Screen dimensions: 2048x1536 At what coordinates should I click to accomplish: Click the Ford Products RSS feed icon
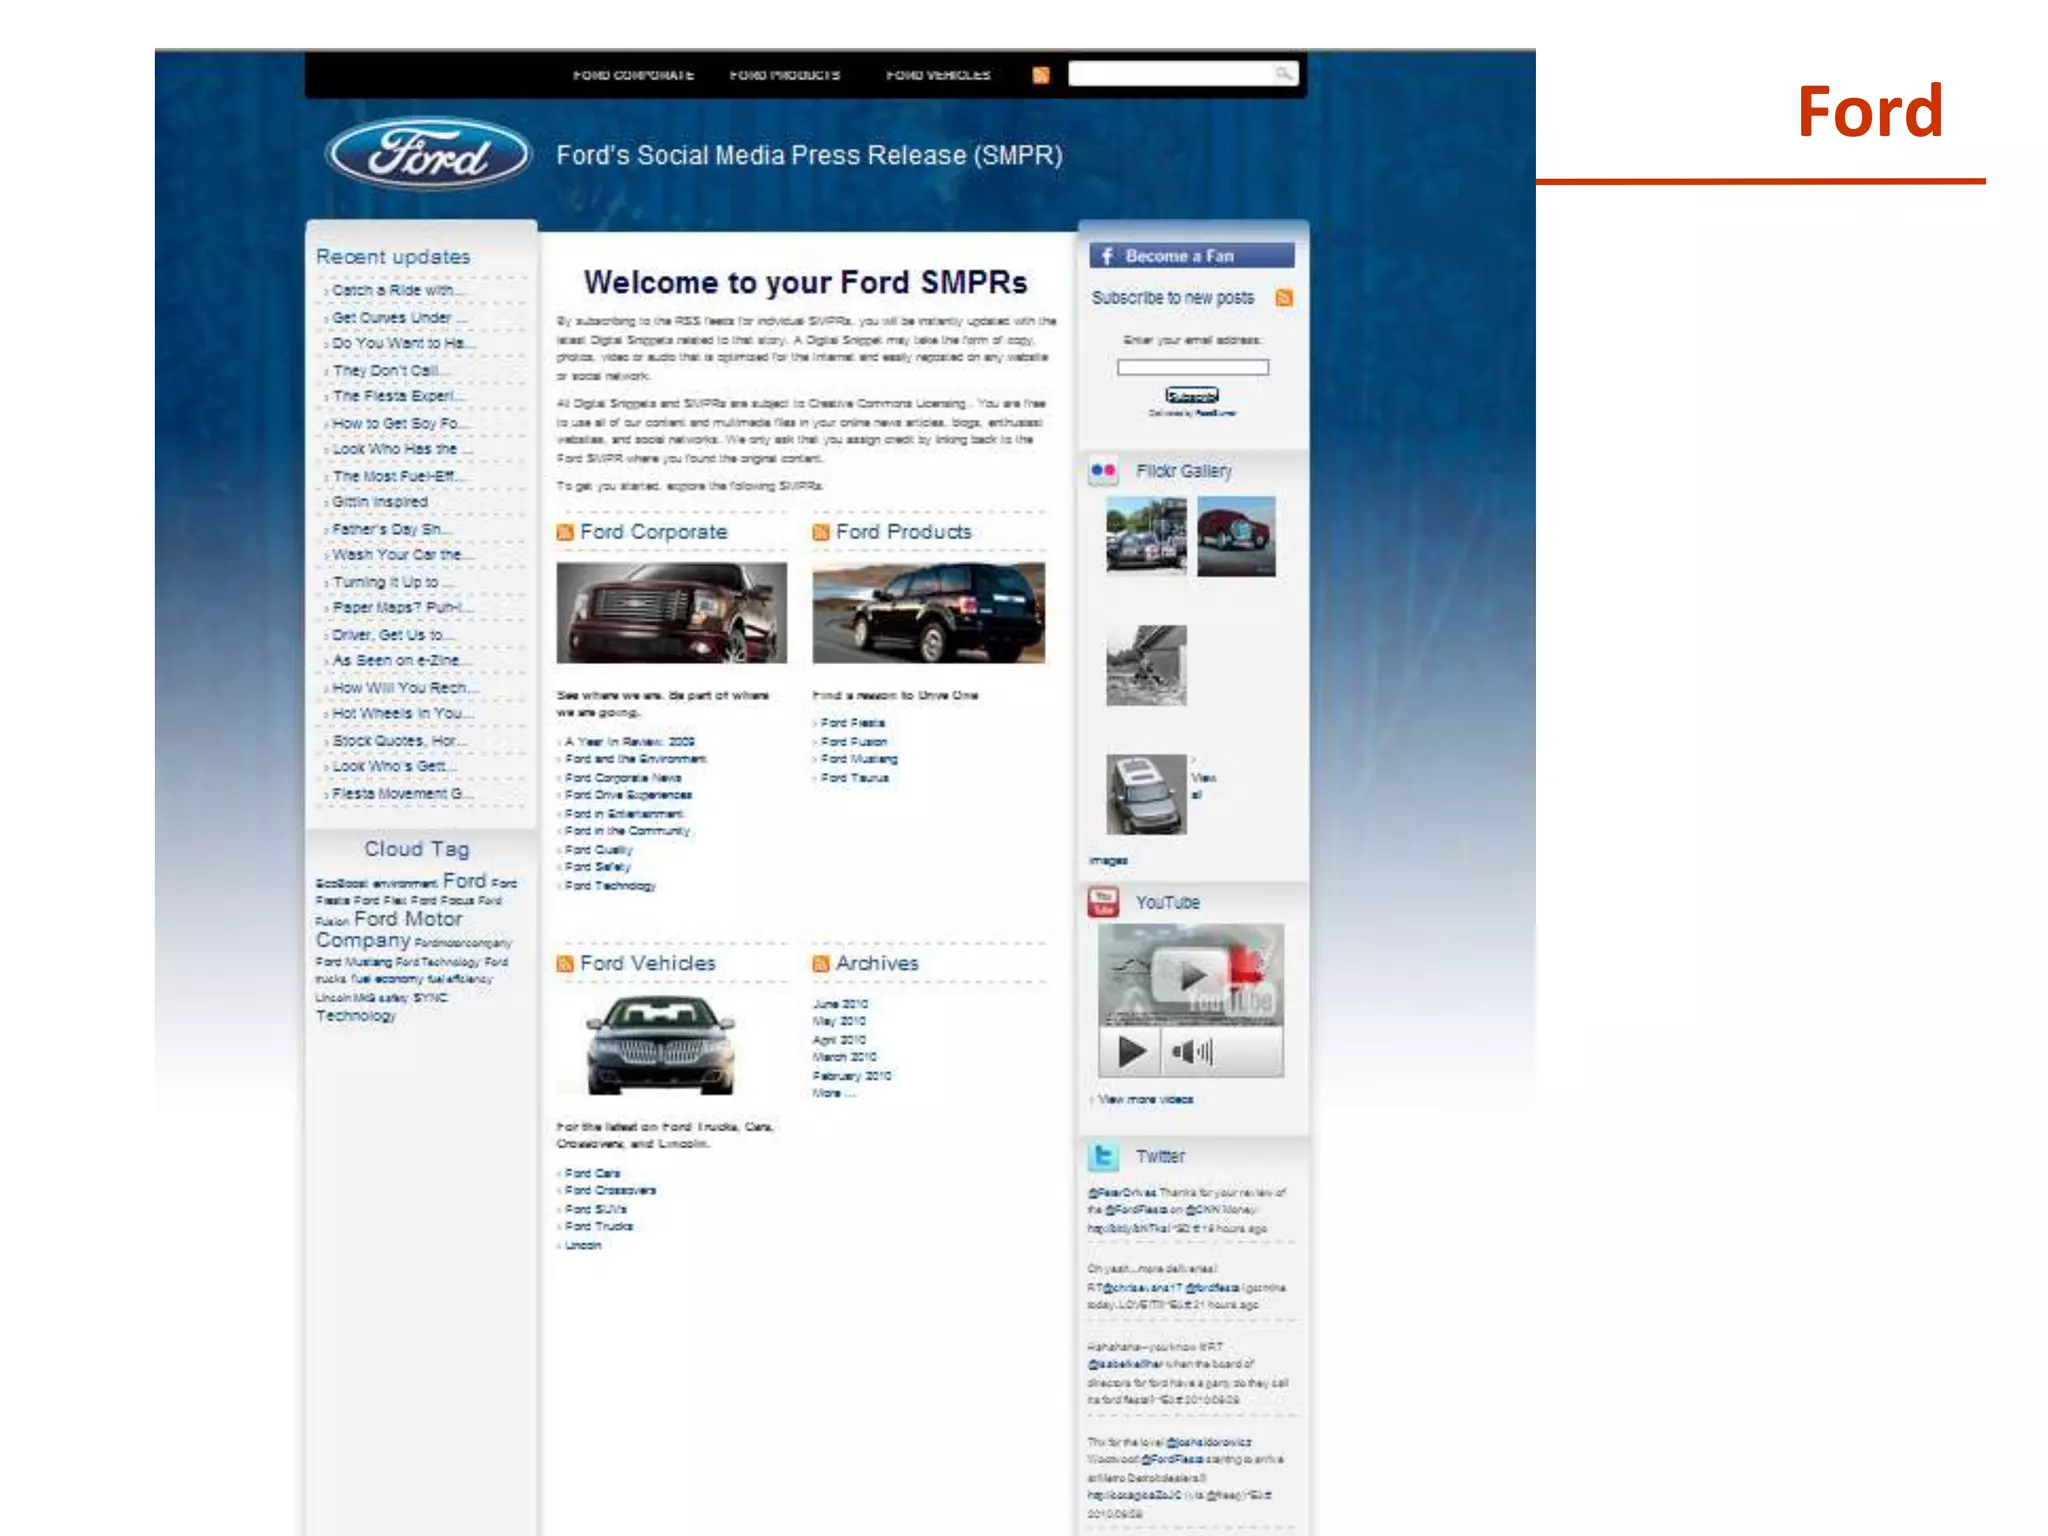tap(821, 532)
